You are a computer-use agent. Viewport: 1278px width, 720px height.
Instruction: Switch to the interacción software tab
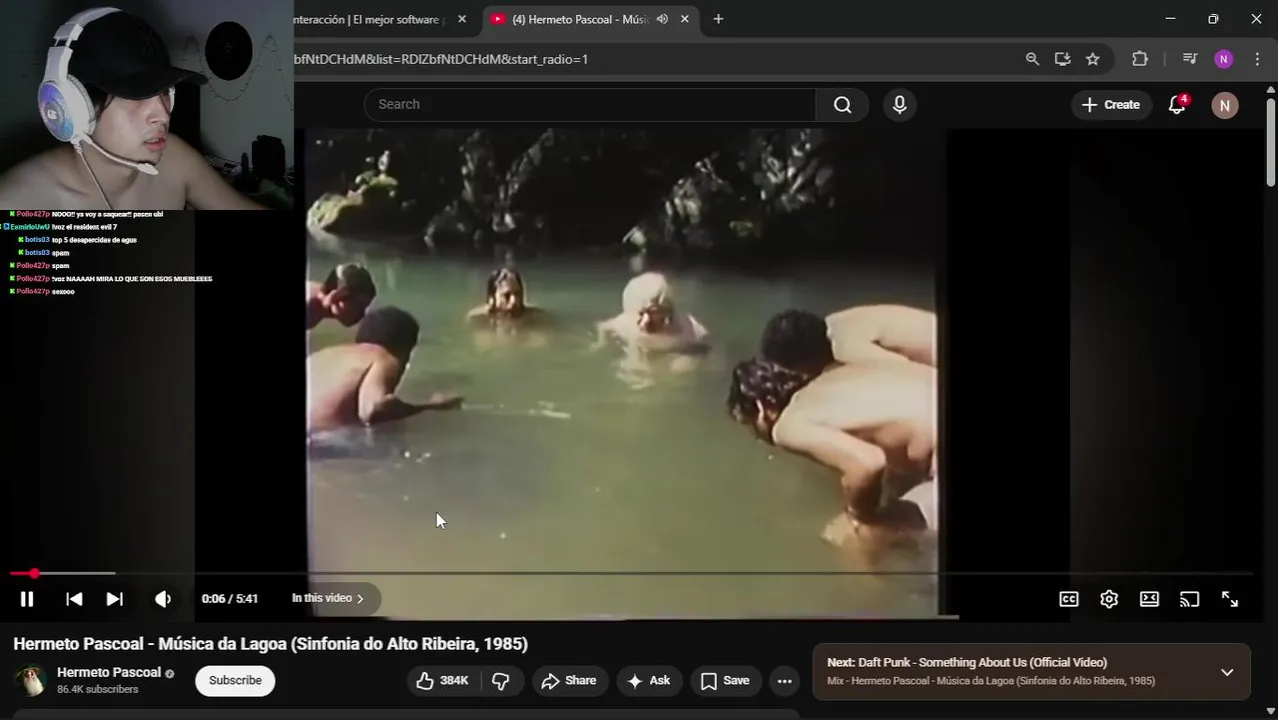pos(370,19)
